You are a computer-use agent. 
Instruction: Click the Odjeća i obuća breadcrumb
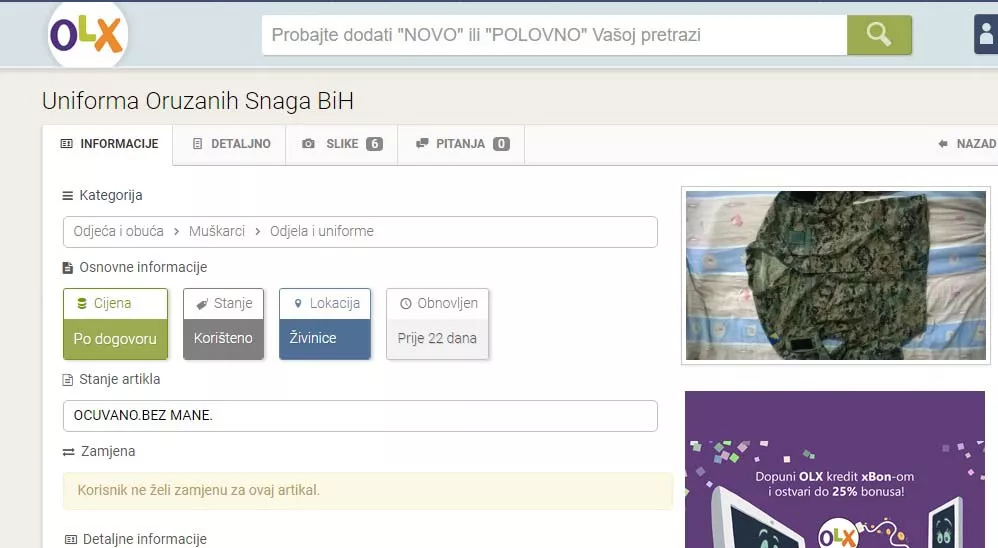coord(116,231)
